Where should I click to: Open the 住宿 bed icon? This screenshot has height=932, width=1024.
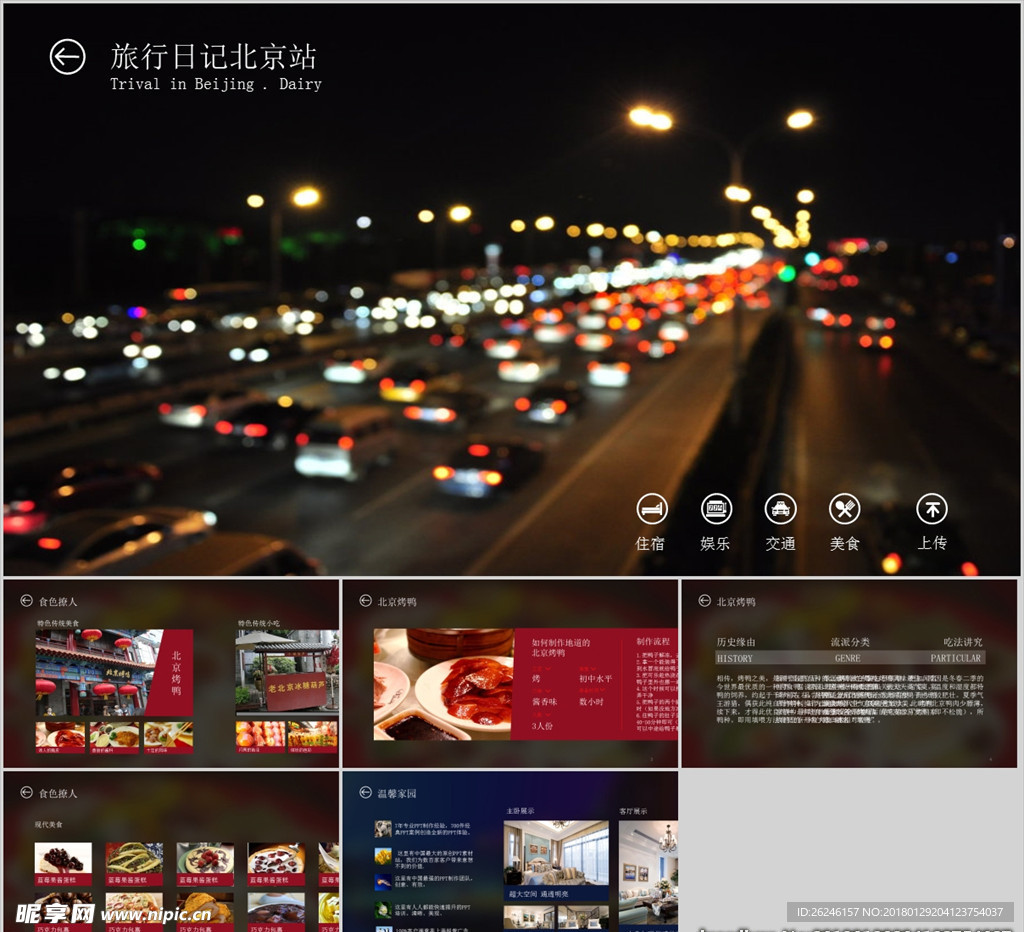(x=652, y=509)
